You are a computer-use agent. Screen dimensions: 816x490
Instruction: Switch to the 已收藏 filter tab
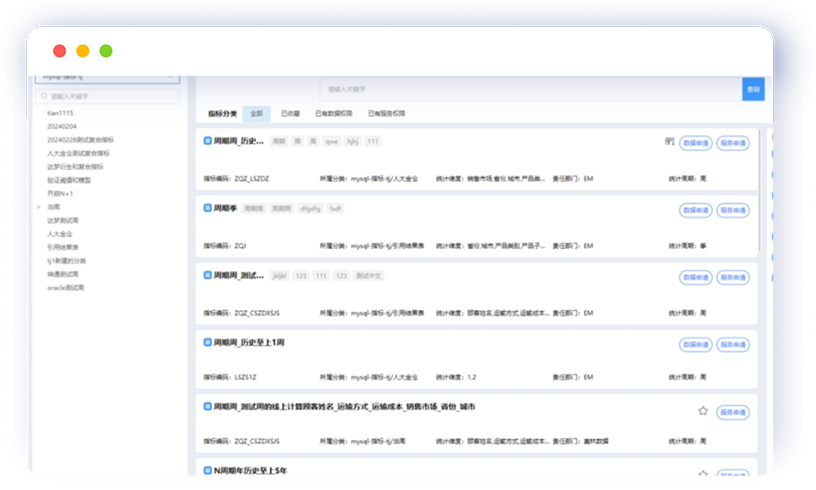click(x=290, y=114)
